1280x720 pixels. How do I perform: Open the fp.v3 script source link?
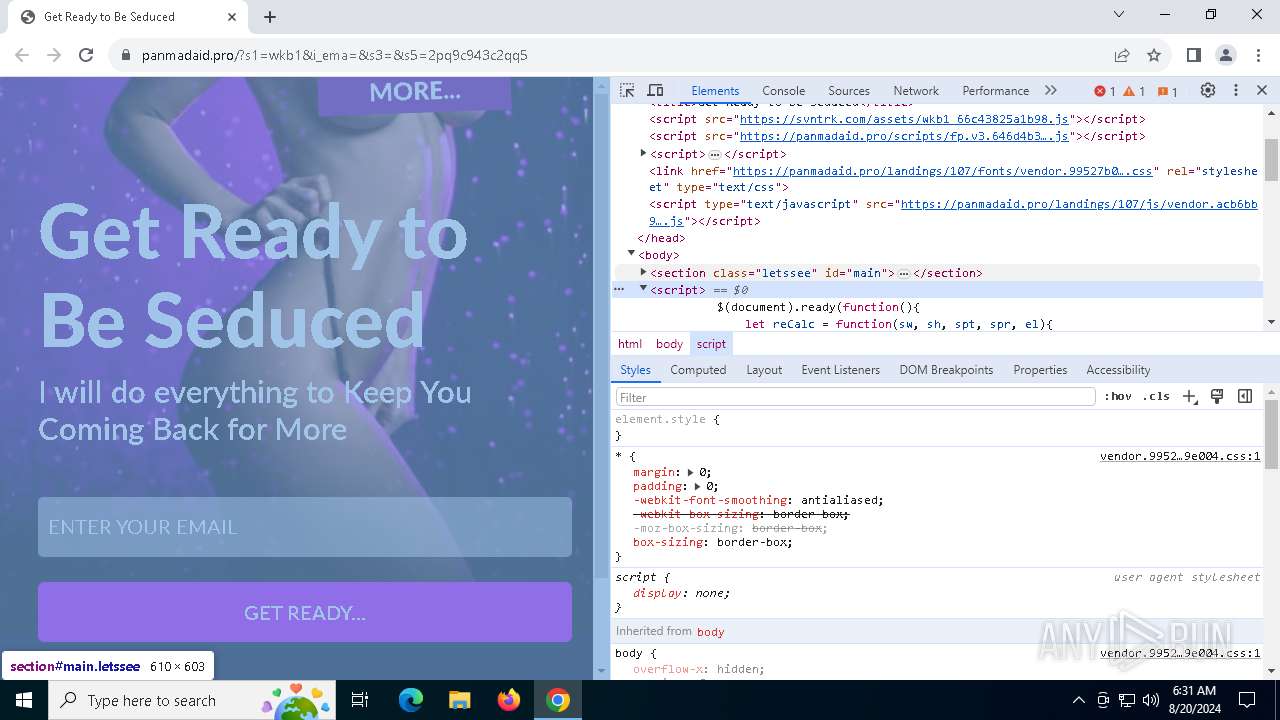point(904,136)
